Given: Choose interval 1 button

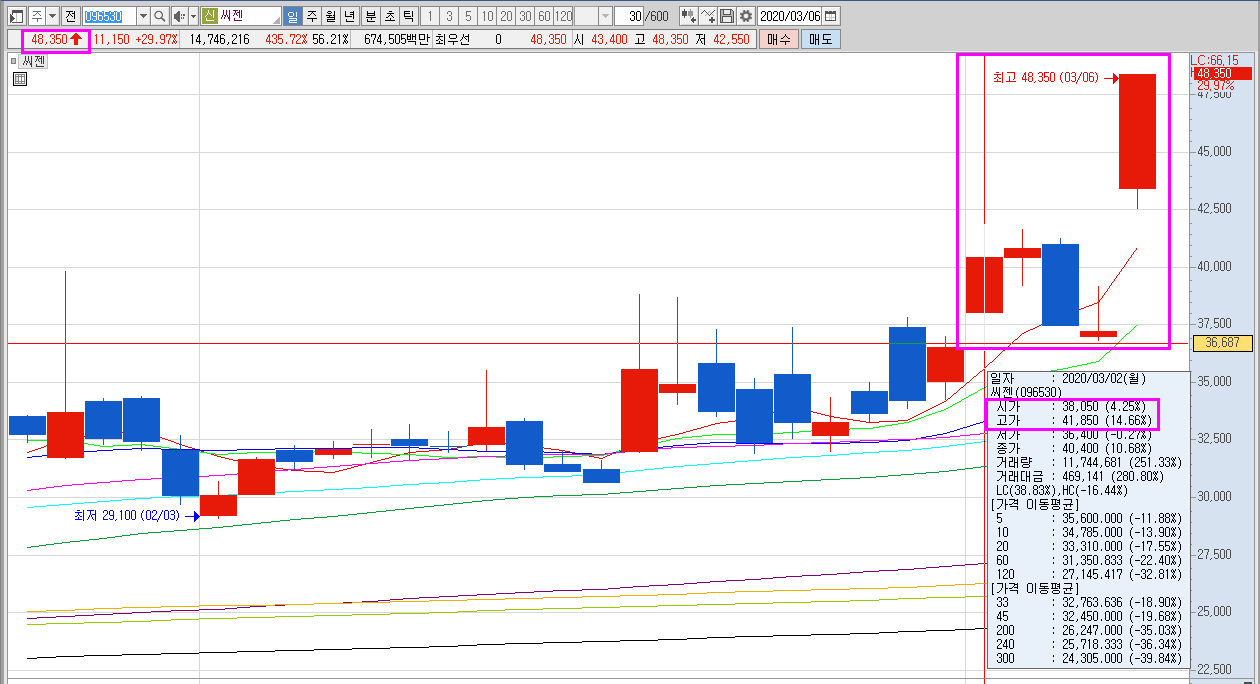Looking at the screenshot, I should coord(430,16).
